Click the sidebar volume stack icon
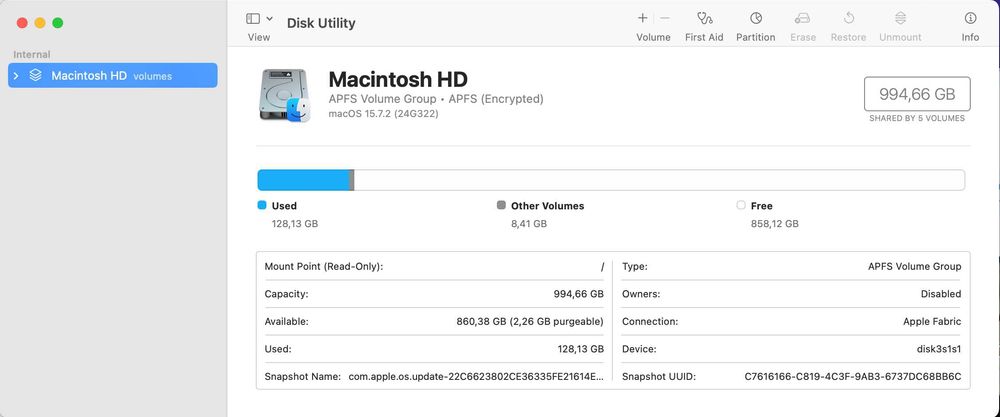 click(35, 76)
